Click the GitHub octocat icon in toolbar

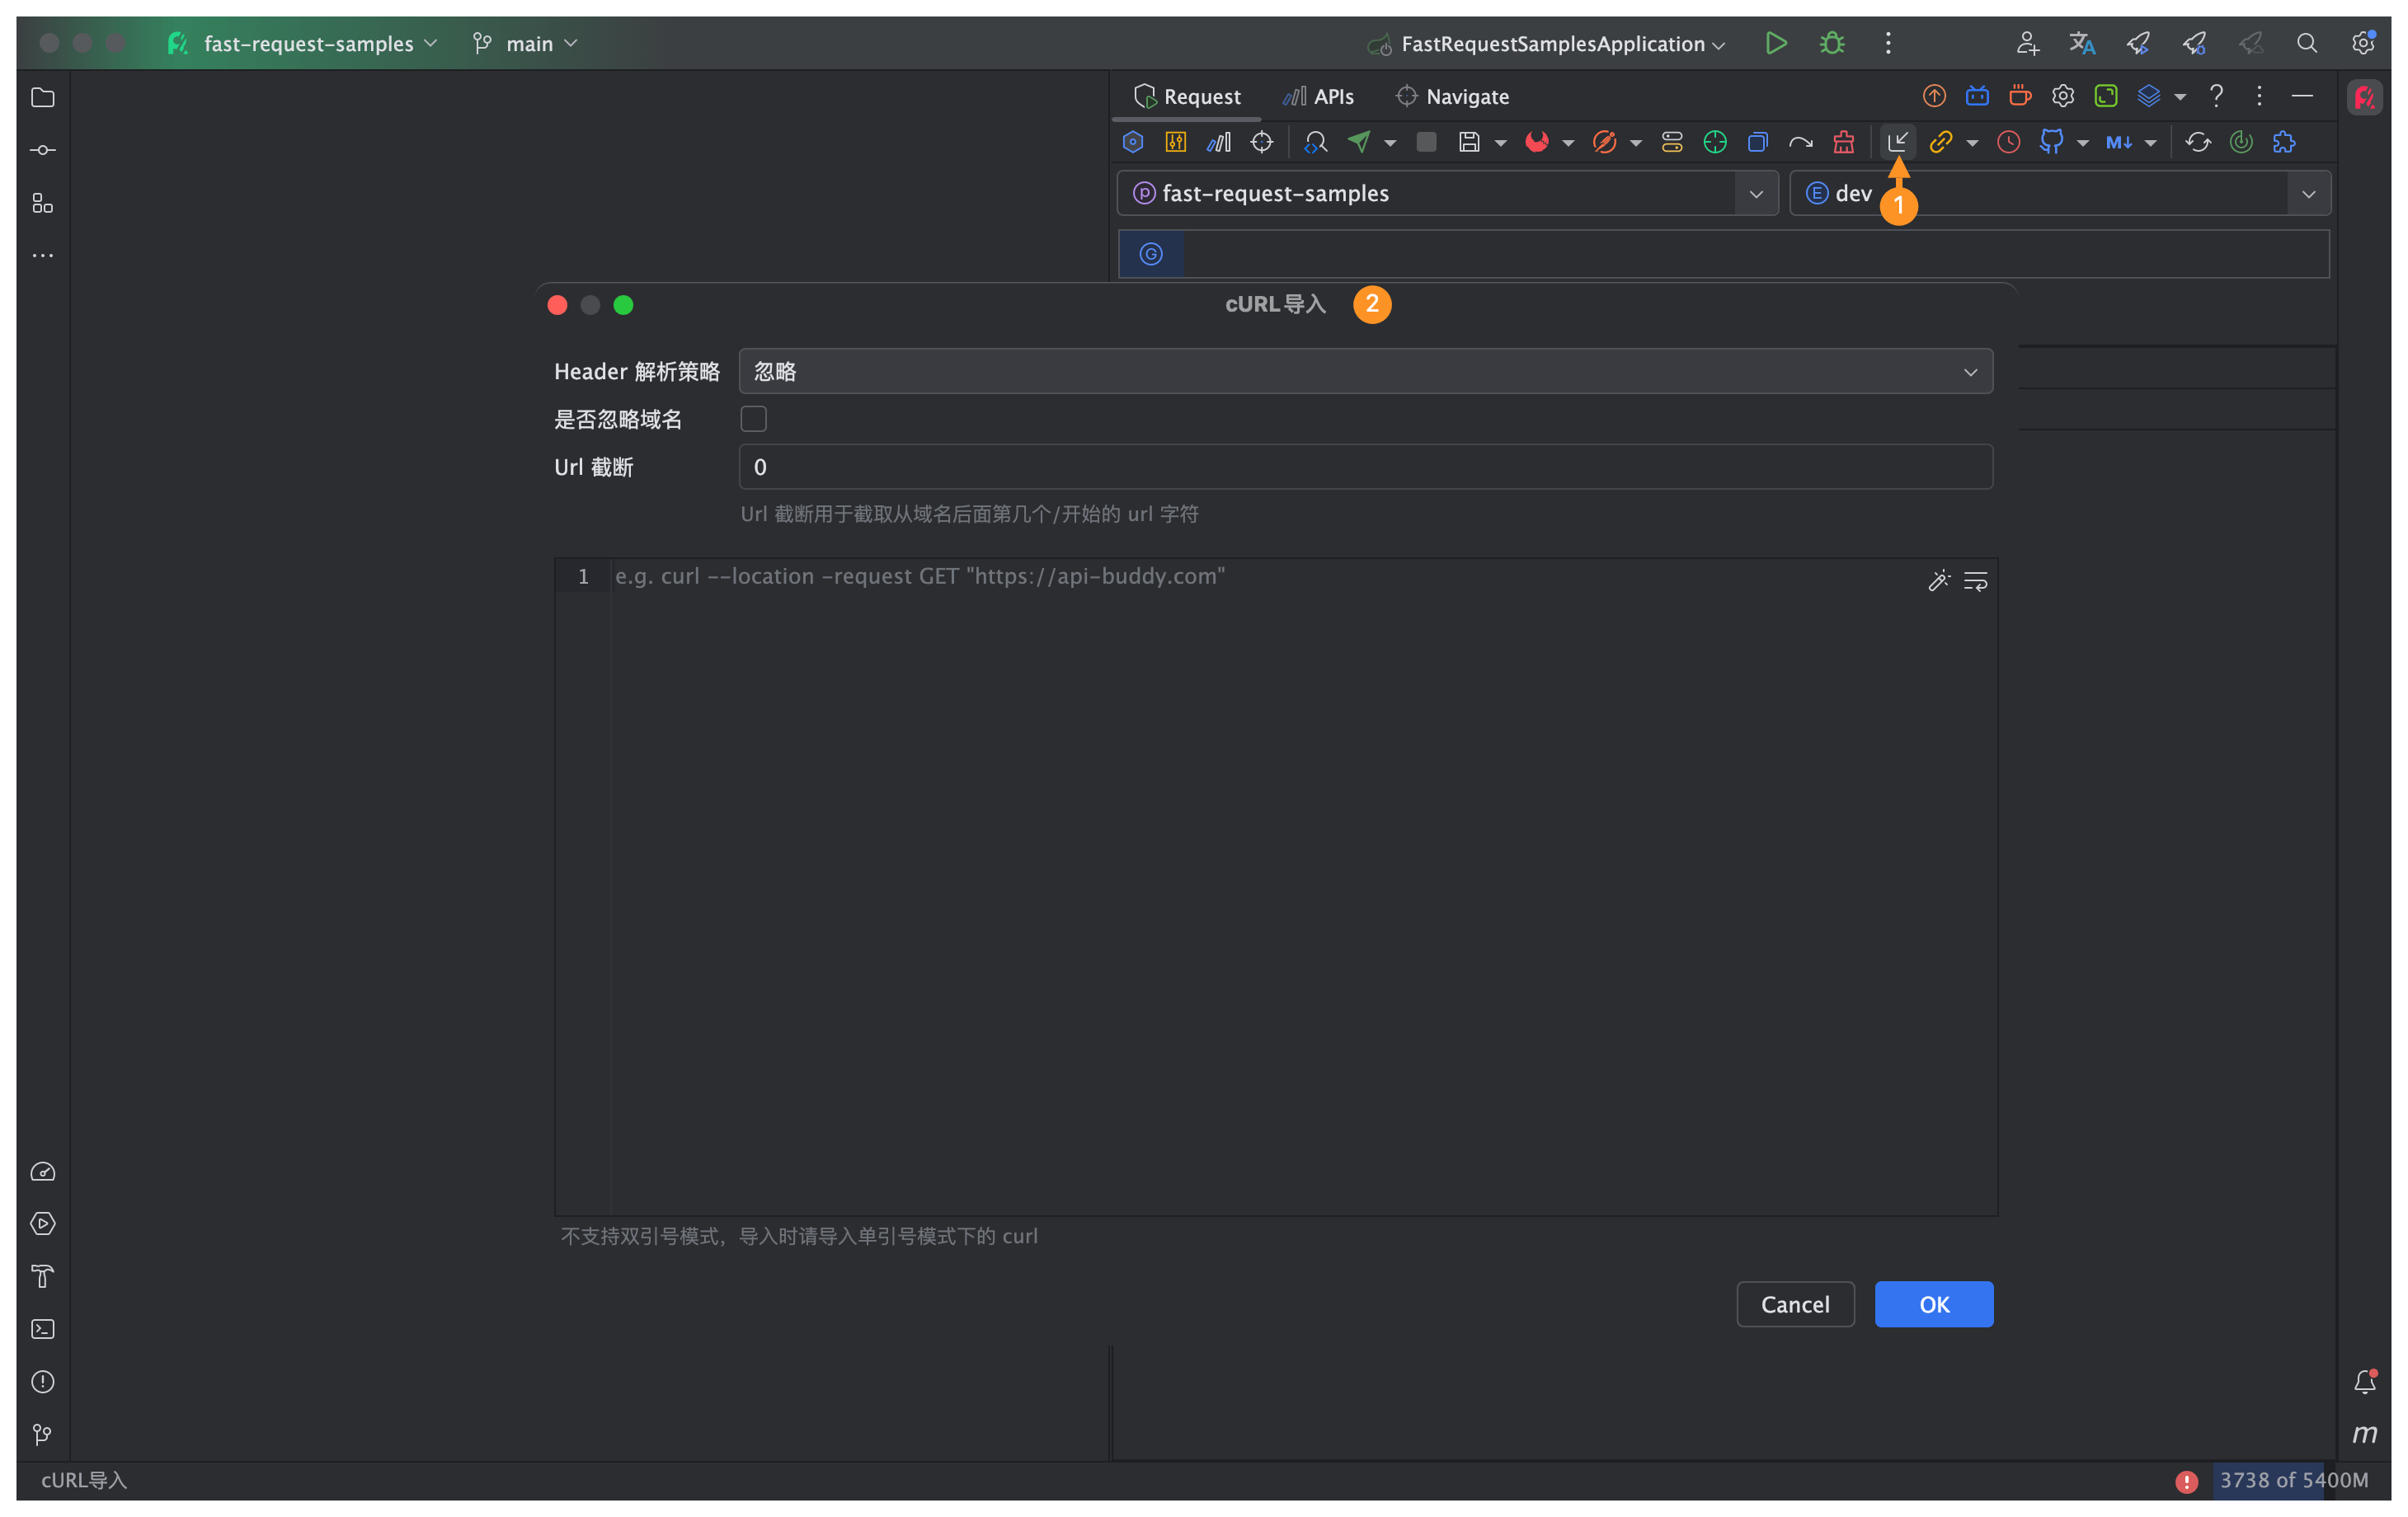[2051, 142]
